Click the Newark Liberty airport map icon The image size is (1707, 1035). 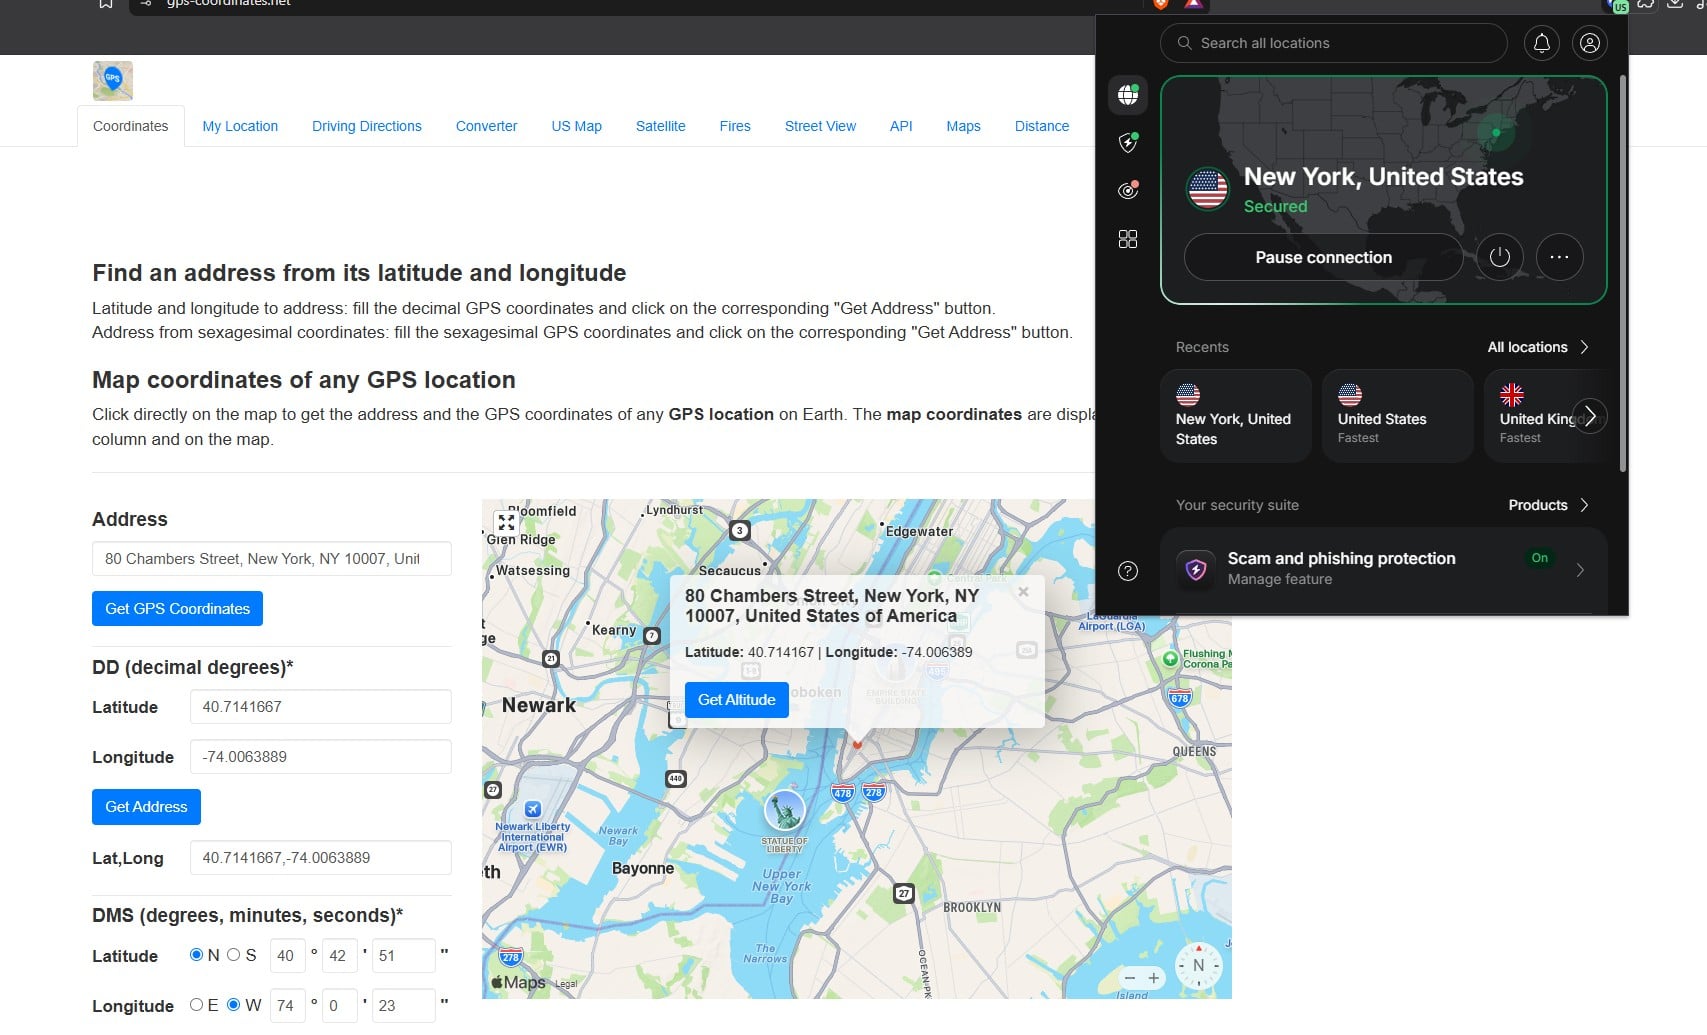(533, 809)
